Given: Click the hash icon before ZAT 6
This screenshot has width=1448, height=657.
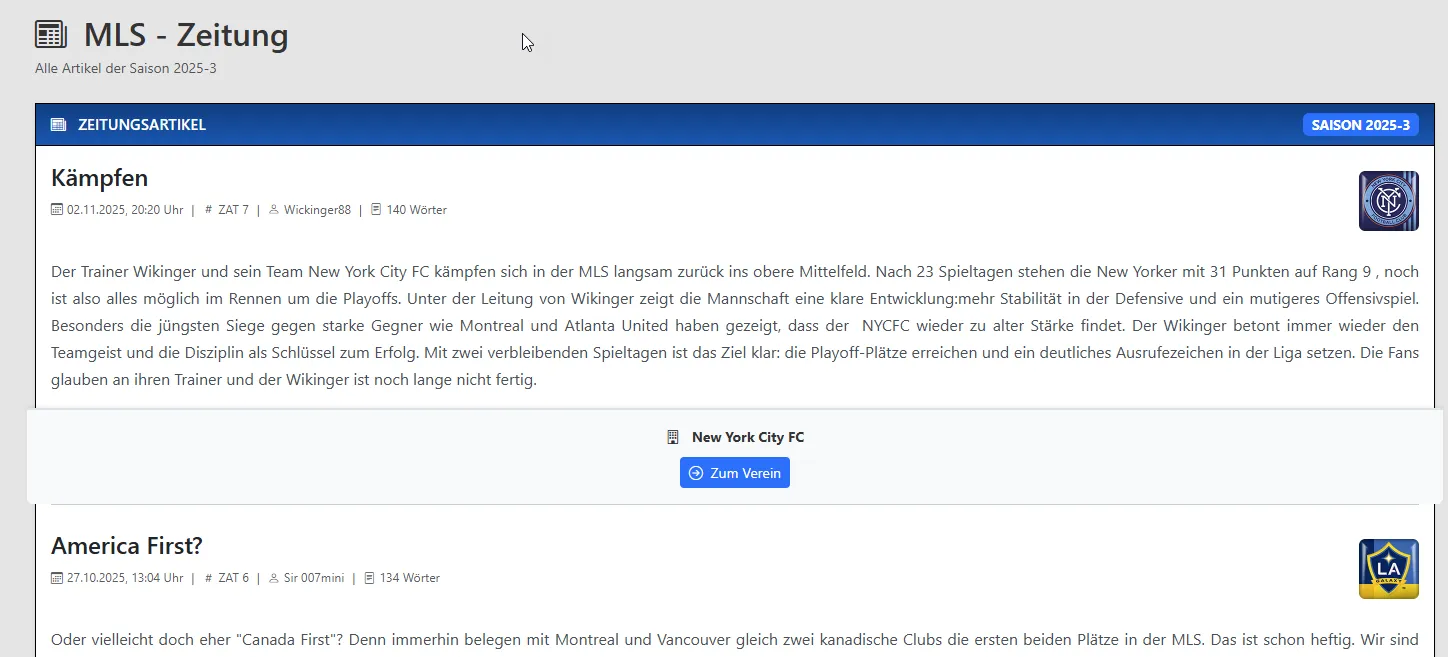Looking at the screenshot, I should click(x=208, y=578).
